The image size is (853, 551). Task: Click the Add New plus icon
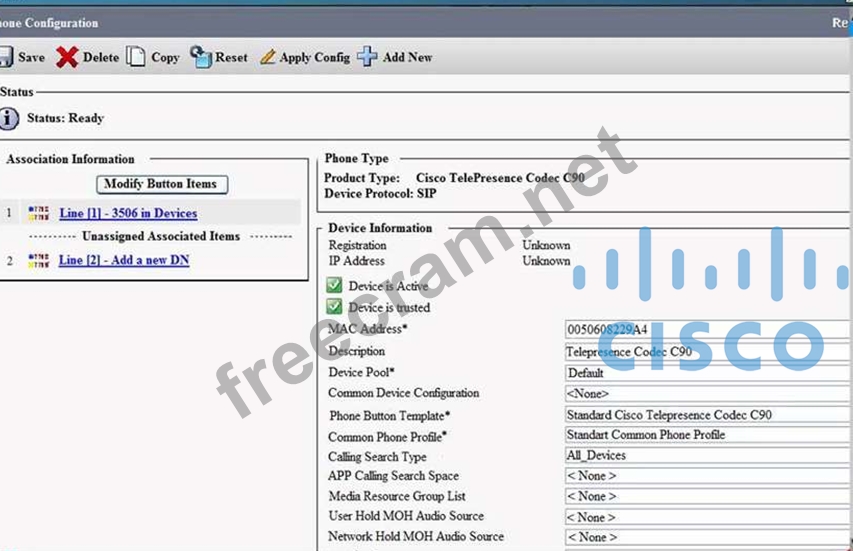coord(367,57)
